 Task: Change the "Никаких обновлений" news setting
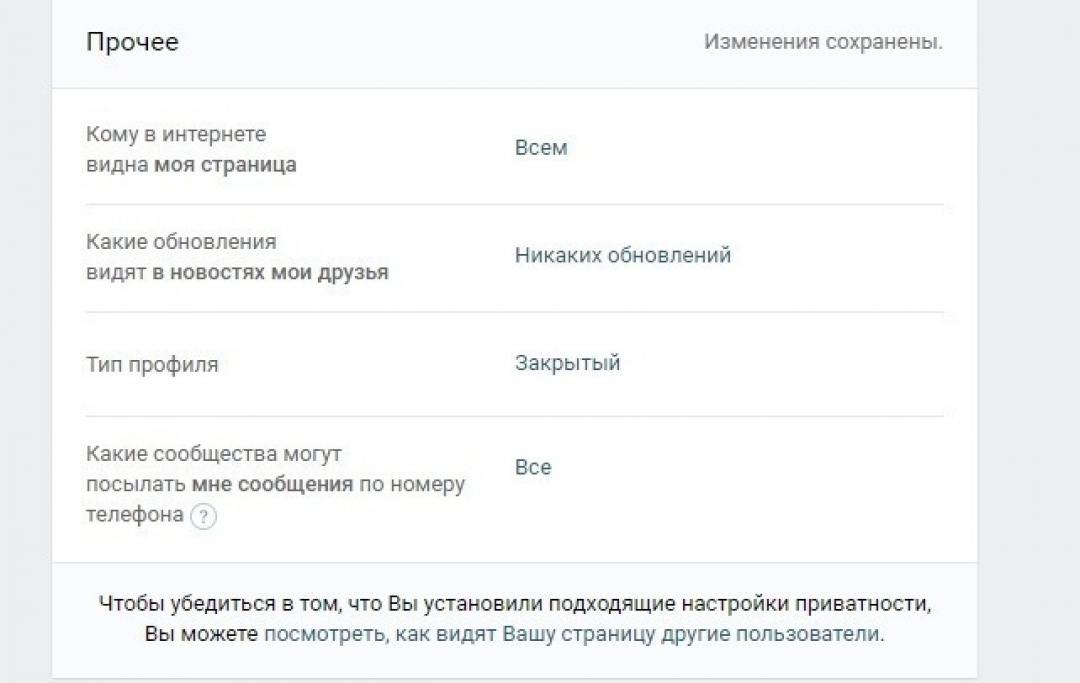tap(623, 255)
